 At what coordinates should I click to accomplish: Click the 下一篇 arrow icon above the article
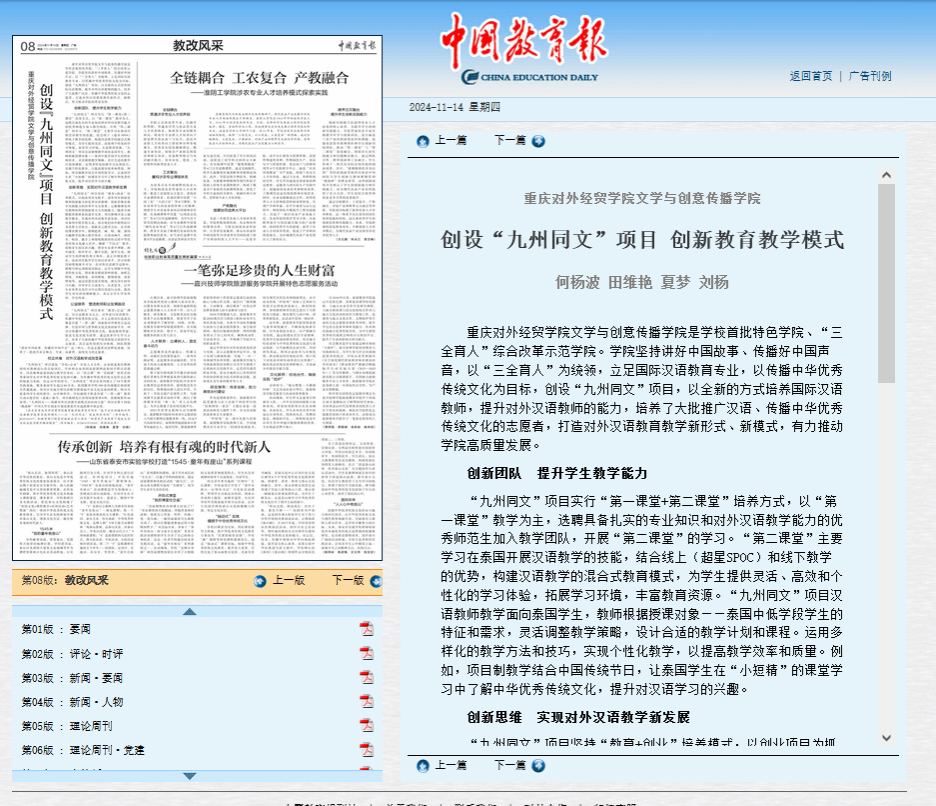pyautogui.click(x=539, y=141)
